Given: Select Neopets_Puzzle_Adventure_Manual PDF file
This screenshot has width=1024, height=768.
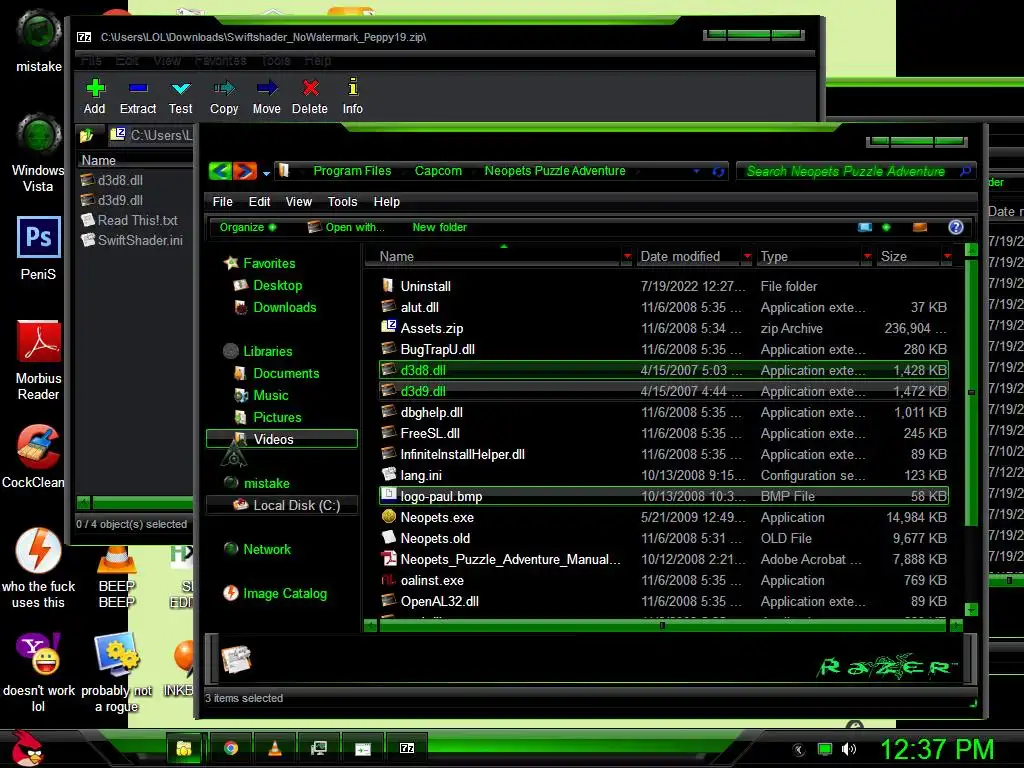Looking at the screenshot, I should click(664, 560).
